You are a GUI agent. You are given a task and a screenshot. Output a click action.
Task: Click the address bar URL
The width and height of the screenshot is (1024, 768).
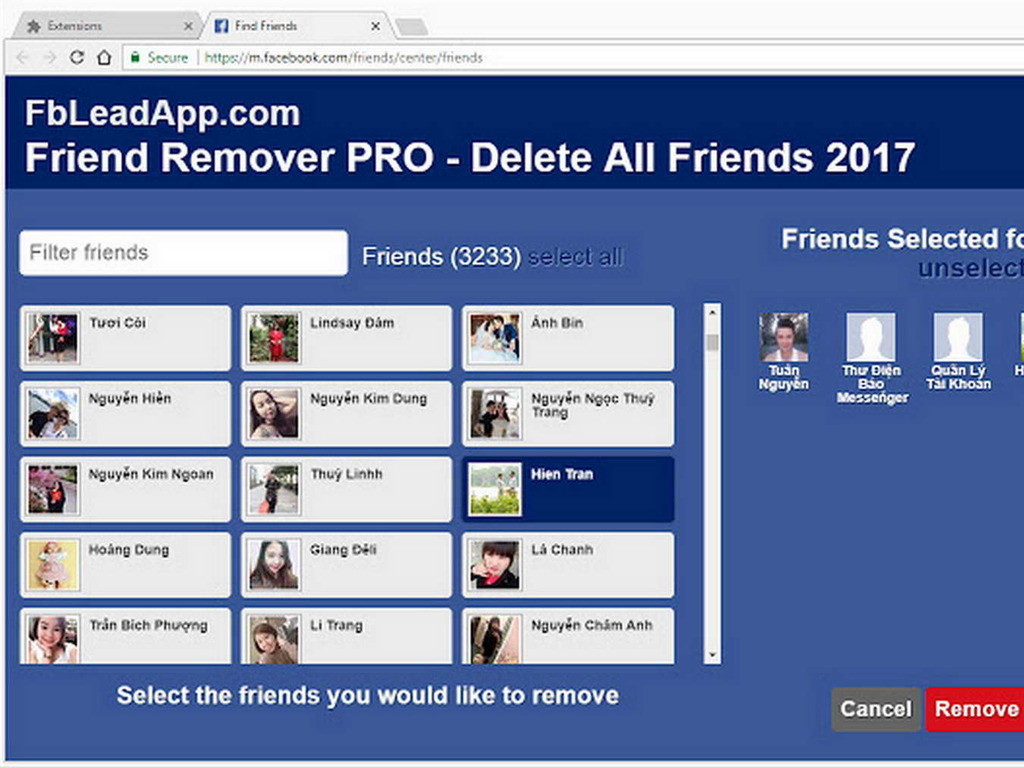click(344, 57)
